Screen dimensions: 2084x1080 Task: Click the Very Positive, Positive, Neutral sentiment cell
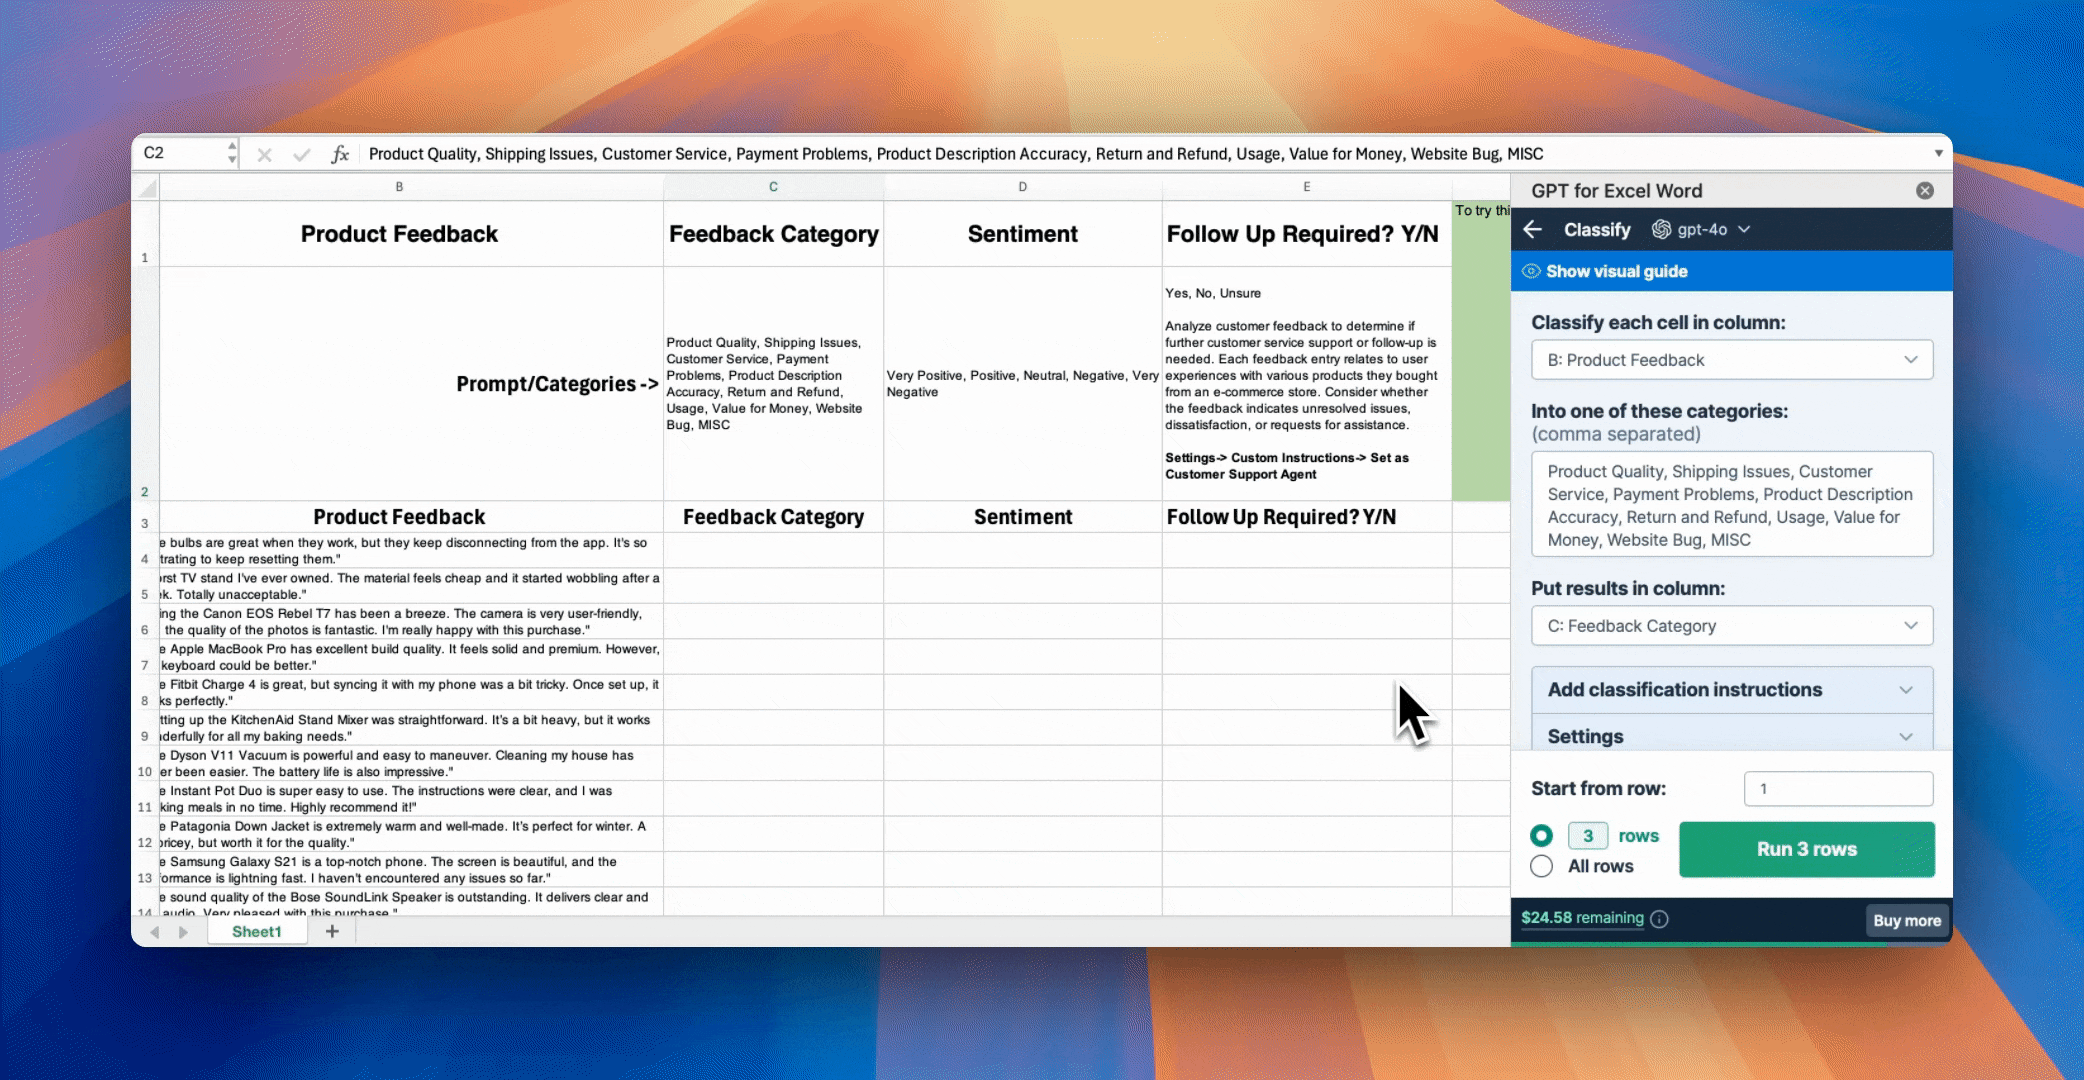tap(1022, 384)
